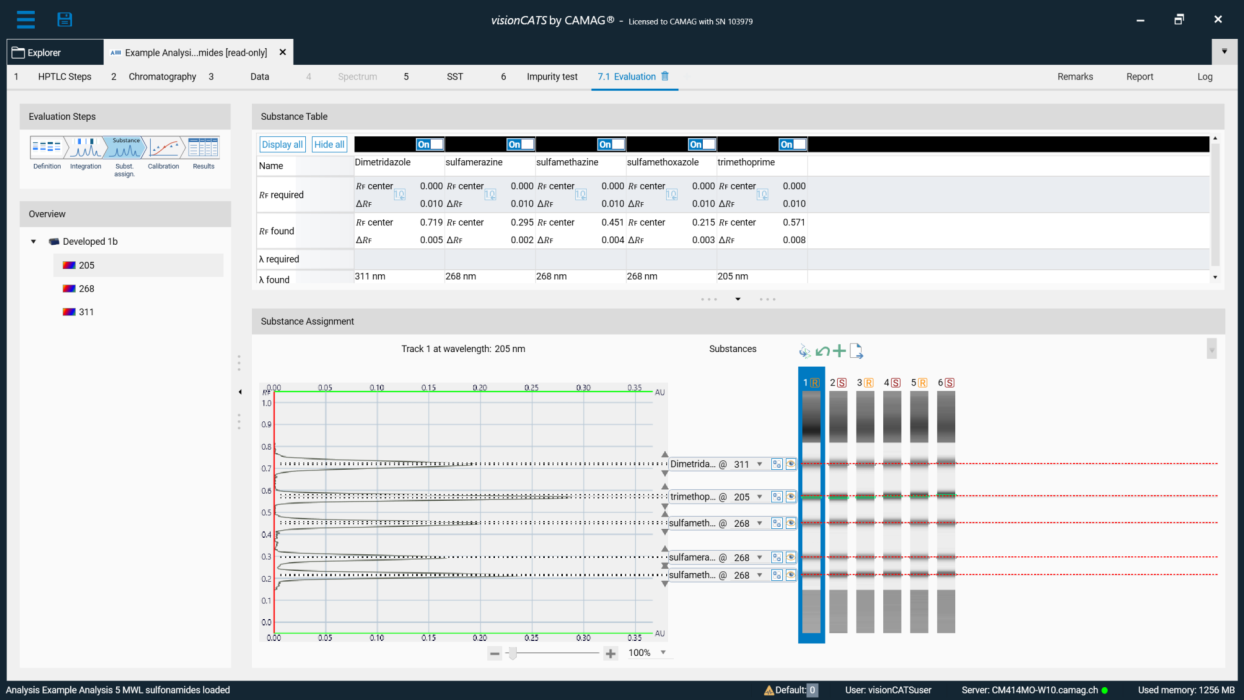This screenshot has height=700, width=1244.
Task: Add a new substance with the plus icon
Action: tap(838, 349)
